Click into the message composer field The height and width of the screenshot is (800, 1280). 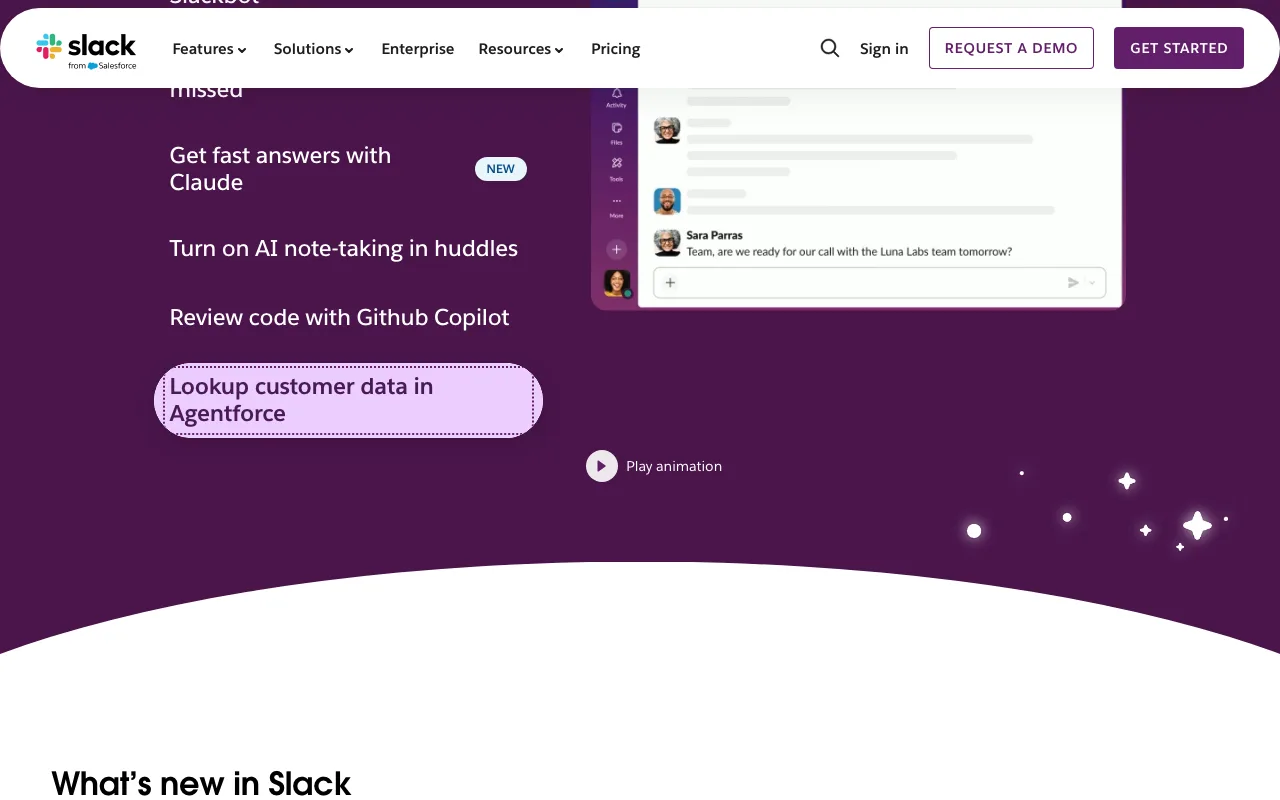[879, 283]
